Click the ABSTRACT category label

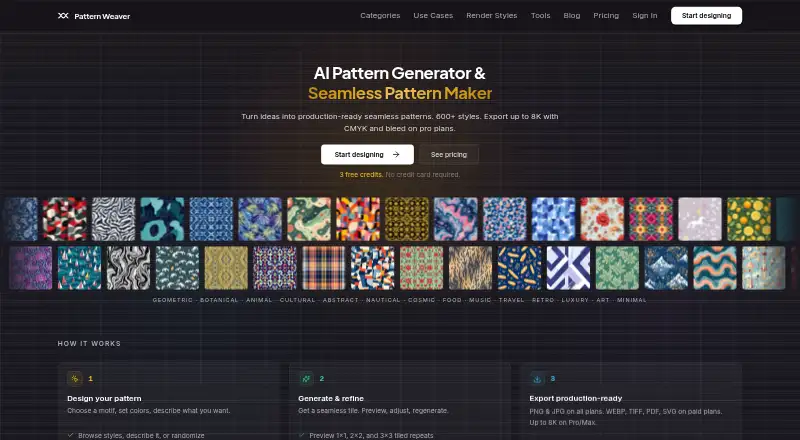(x=341, y=300)
